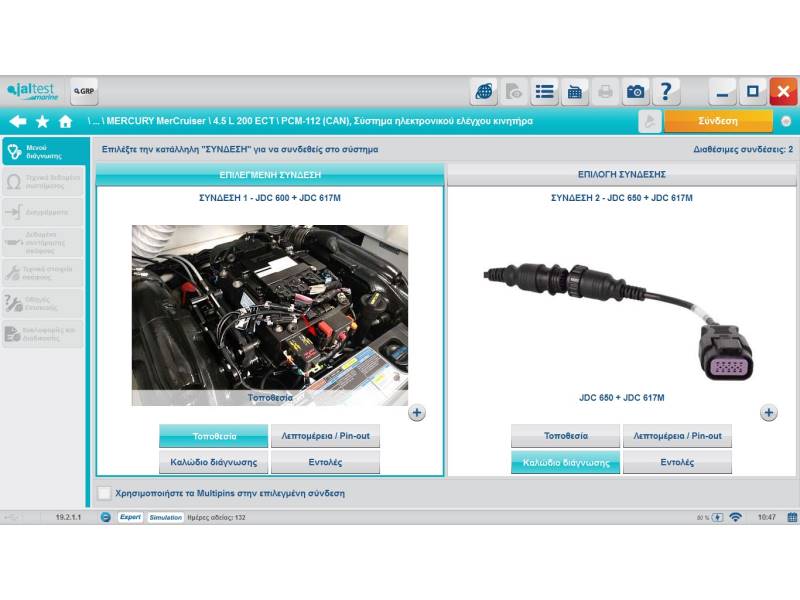Click the calendar icon in the status bar
The height and width of the screenshot is (600, 800).
(791, 517)
